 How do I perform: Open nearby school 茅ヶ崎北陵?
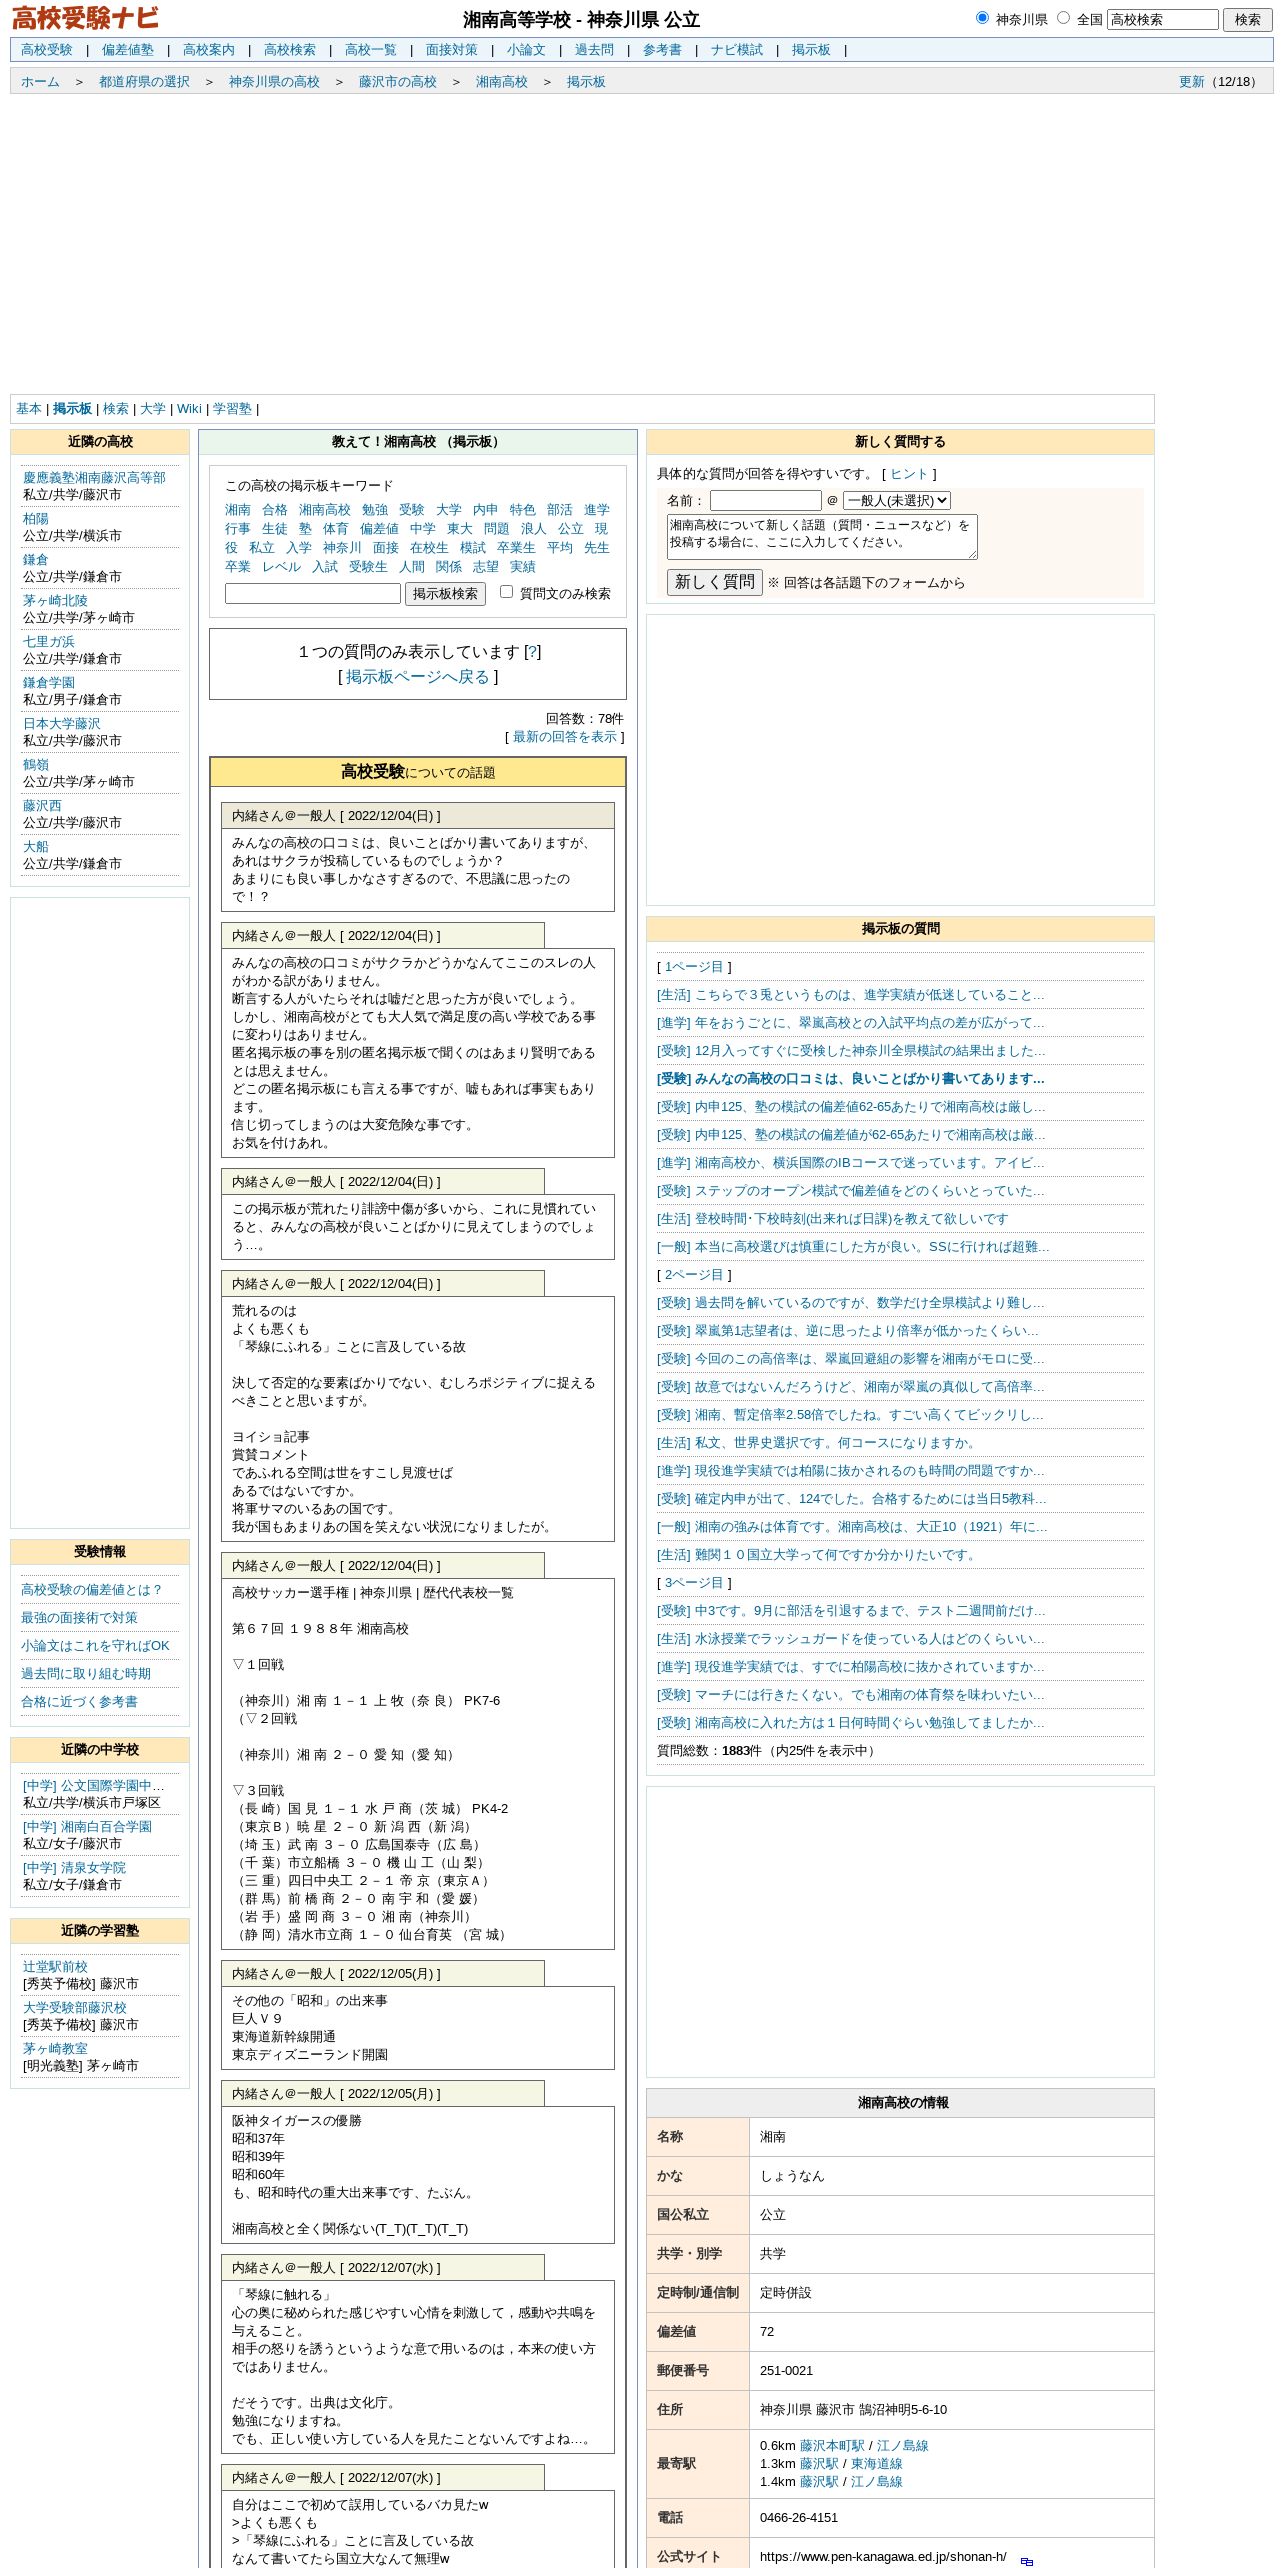point(55,601)
